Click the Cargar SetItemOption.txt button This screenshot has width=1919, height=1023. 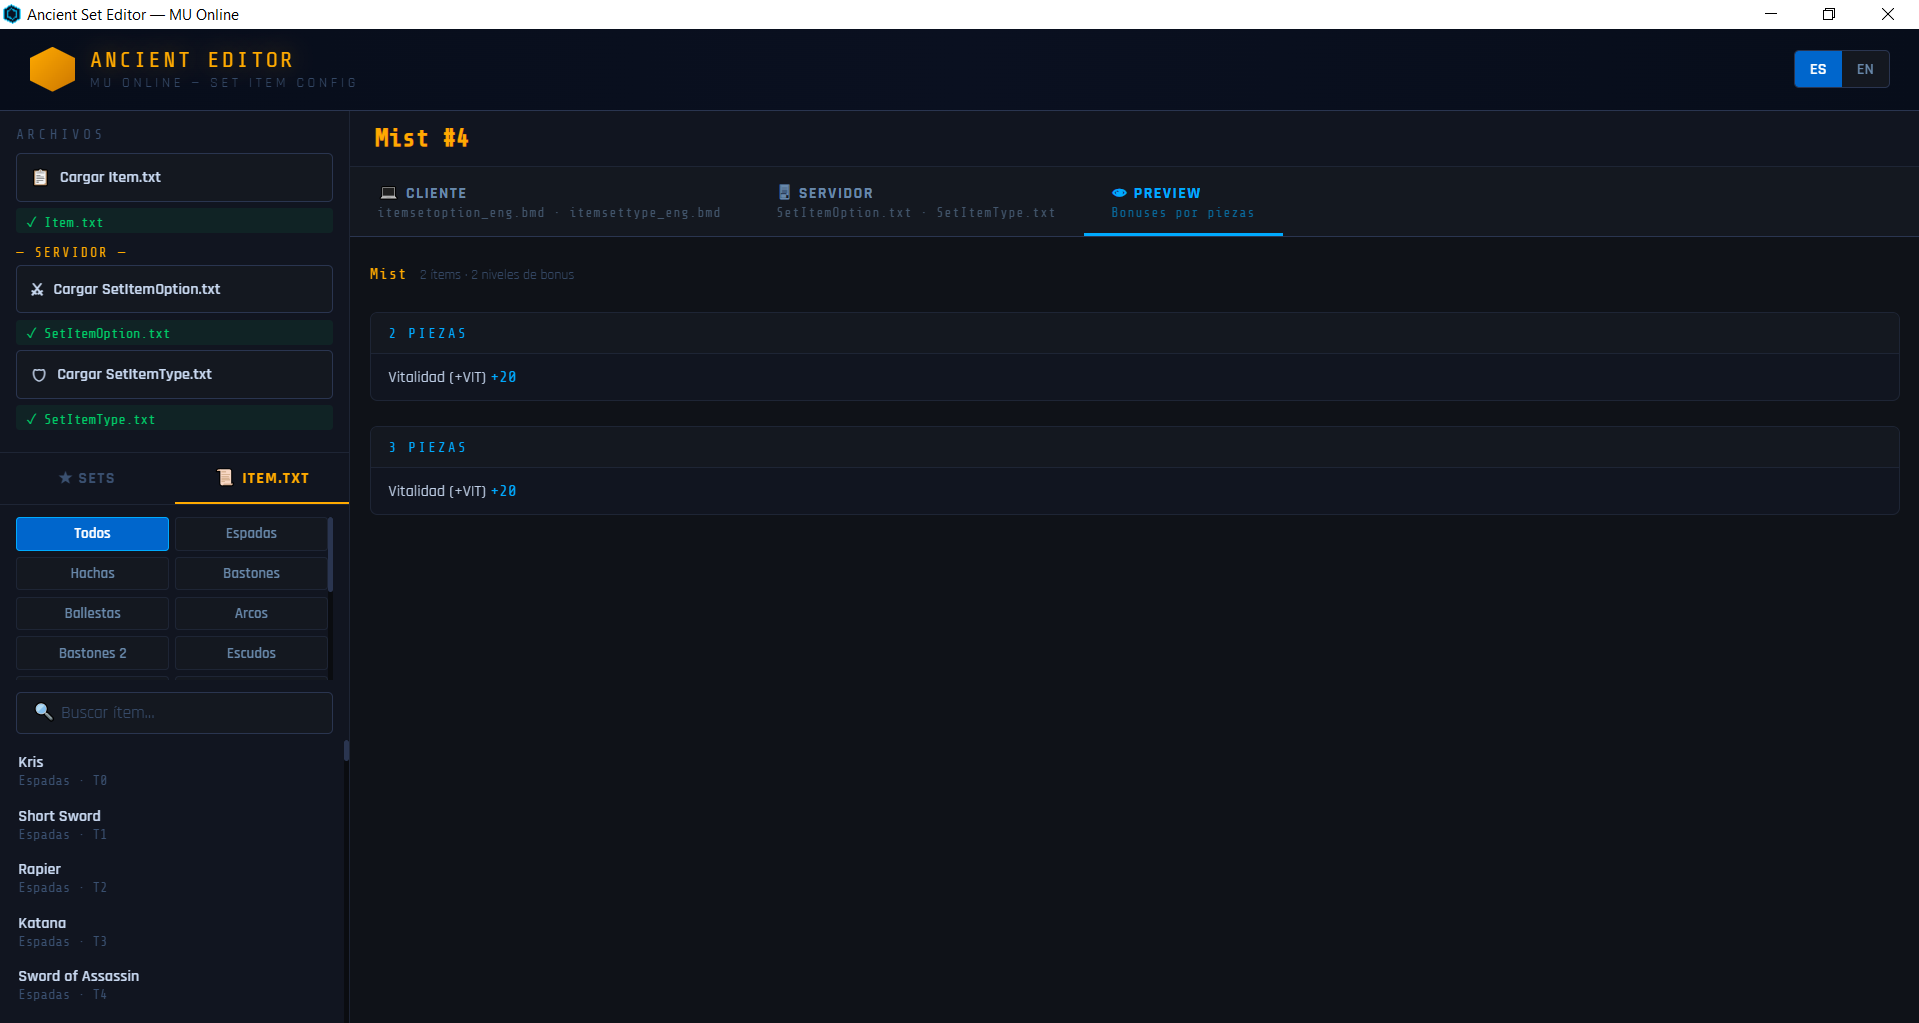[x=174, y=289]
